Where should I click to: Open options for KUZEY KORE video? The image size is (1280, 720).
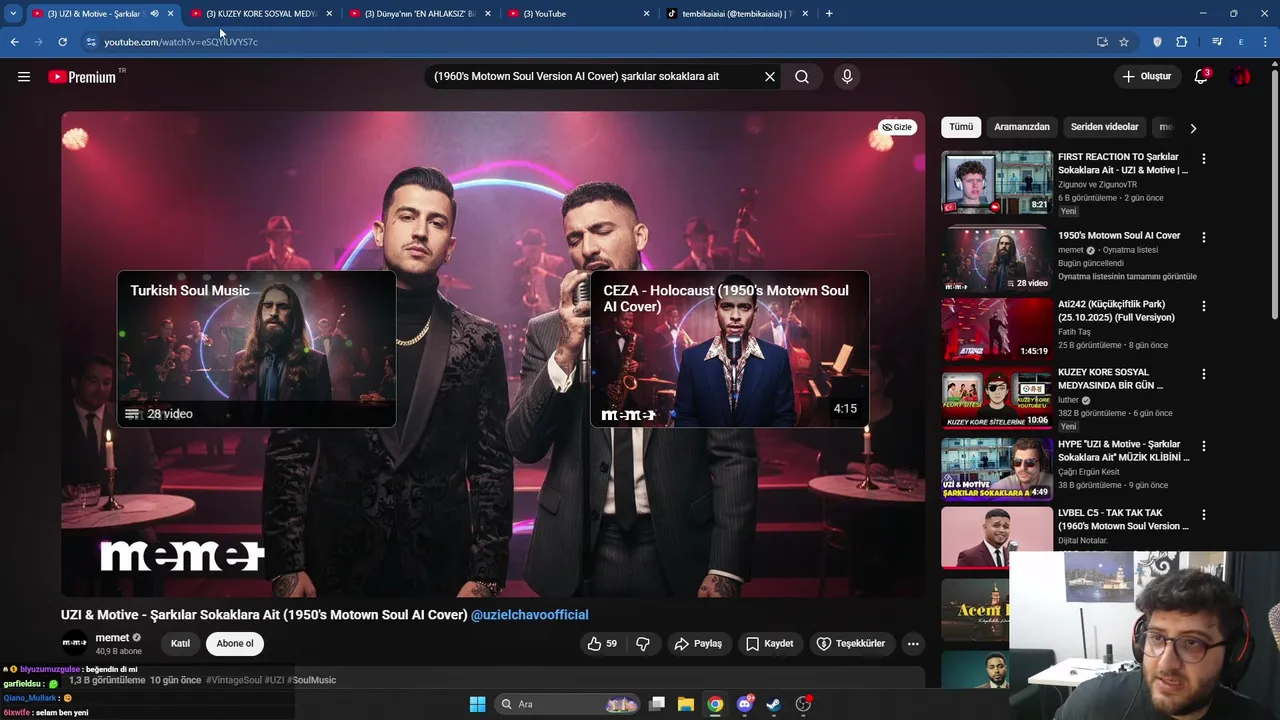pyautogui.click(x=1203, y=374)
